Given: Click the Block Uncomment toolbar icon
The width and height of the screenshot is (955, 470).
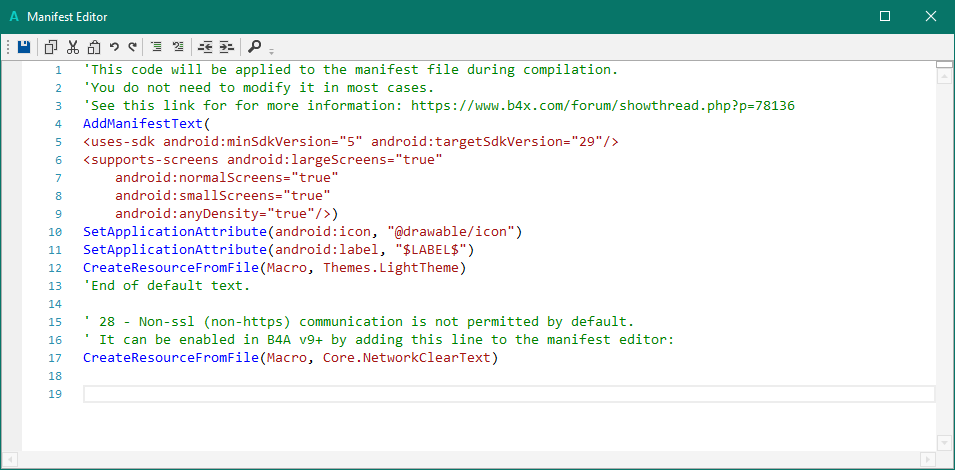Looking at the screenshot, I should point(178,46).
